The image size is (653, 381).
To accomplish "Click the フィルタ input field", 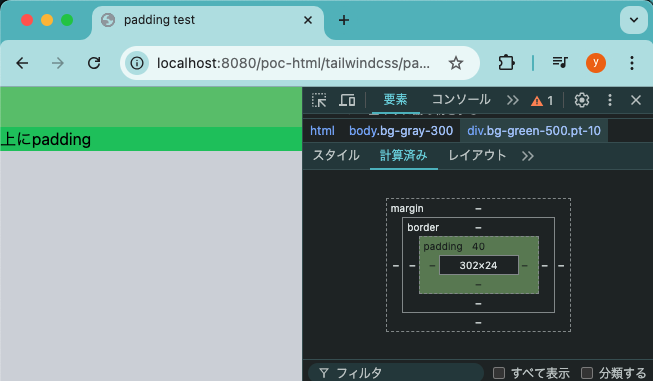I will (396, 372).
